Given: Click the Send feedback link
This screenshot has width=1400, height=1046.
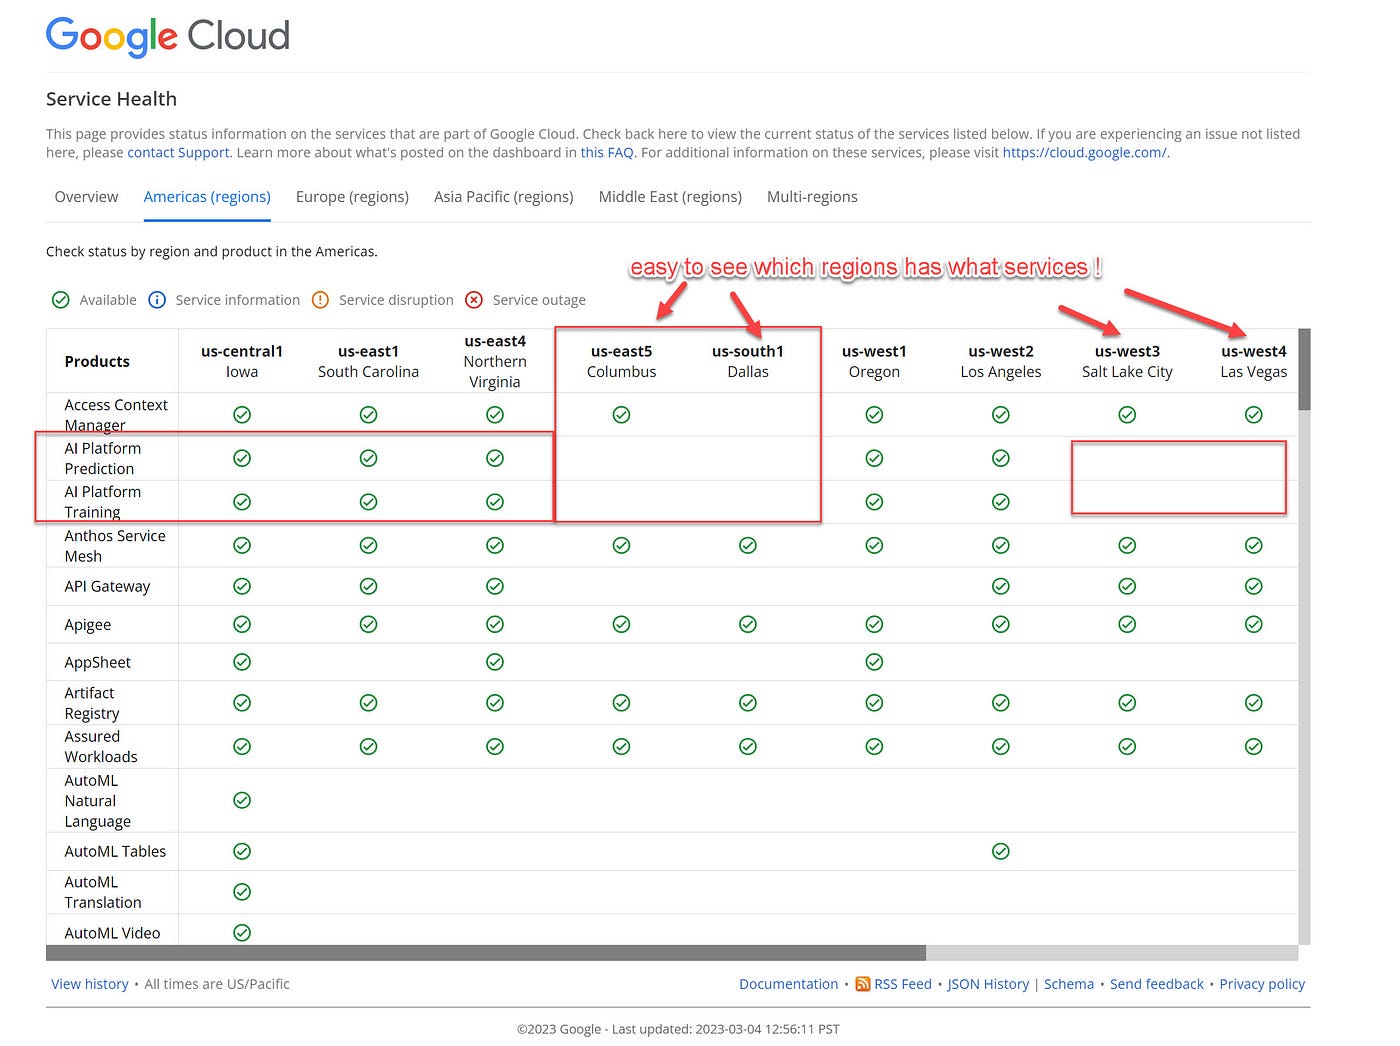Looking at the screenshot, I should tap(1157, 984).
